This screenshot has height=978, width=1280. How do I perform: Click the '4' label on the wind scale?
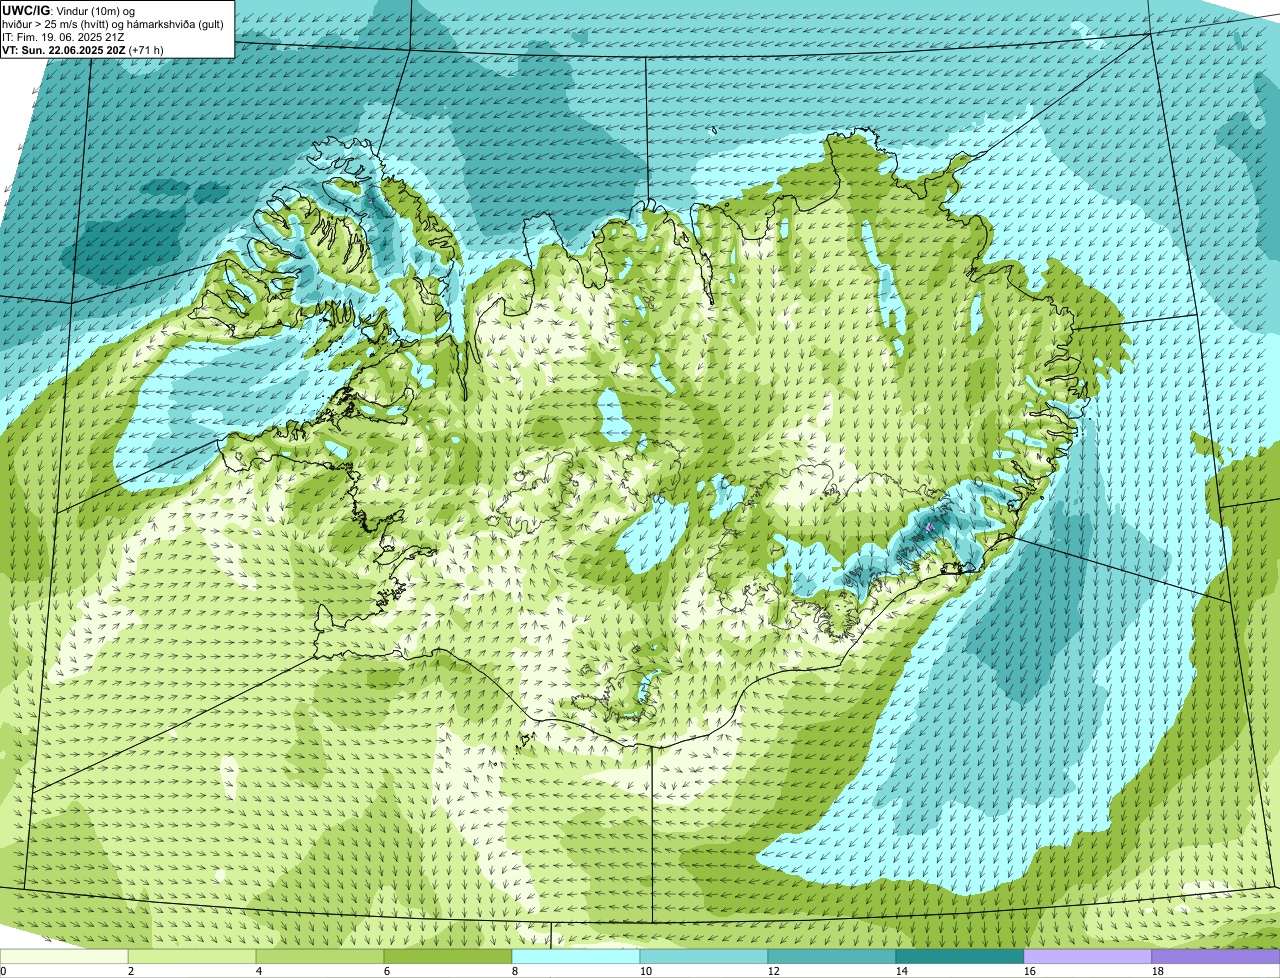tap(259, 971)
